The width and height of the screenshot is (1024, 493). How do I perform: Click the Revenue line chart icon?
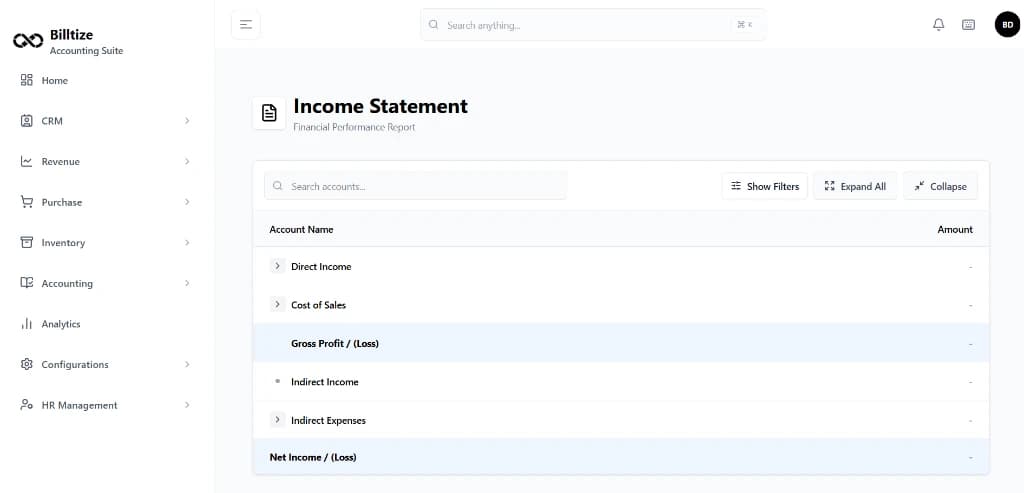(27, 161)
